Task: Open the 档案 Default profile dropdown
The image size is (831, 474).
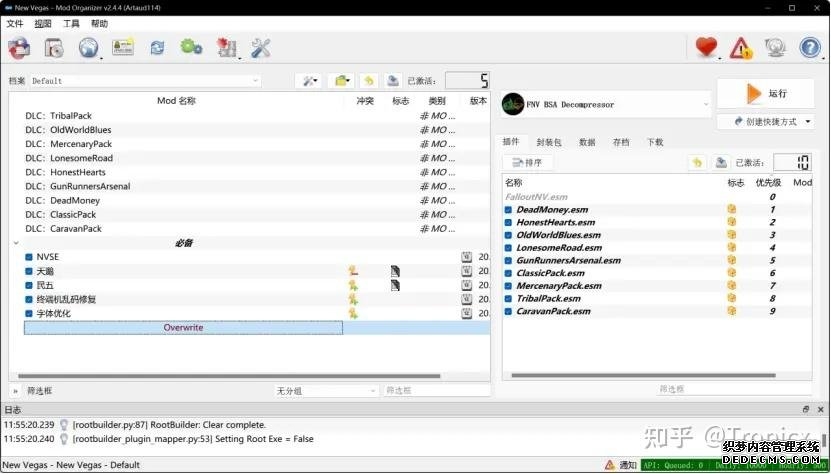Action: [x=145, y=81]
